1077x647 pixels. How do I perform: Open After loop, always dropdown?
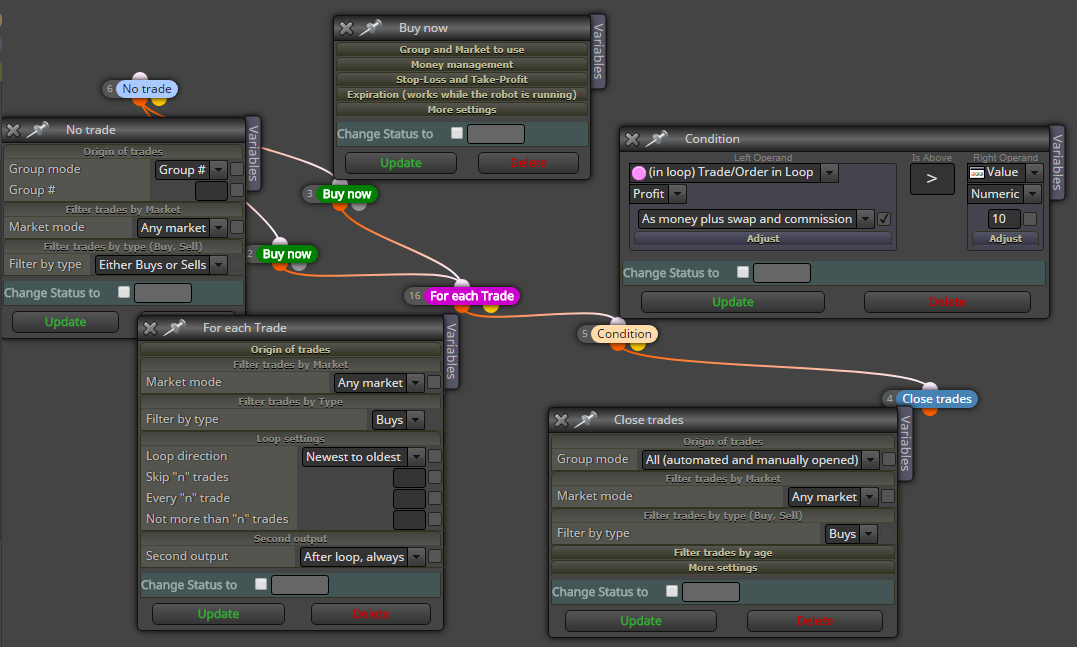pos(363,556)
